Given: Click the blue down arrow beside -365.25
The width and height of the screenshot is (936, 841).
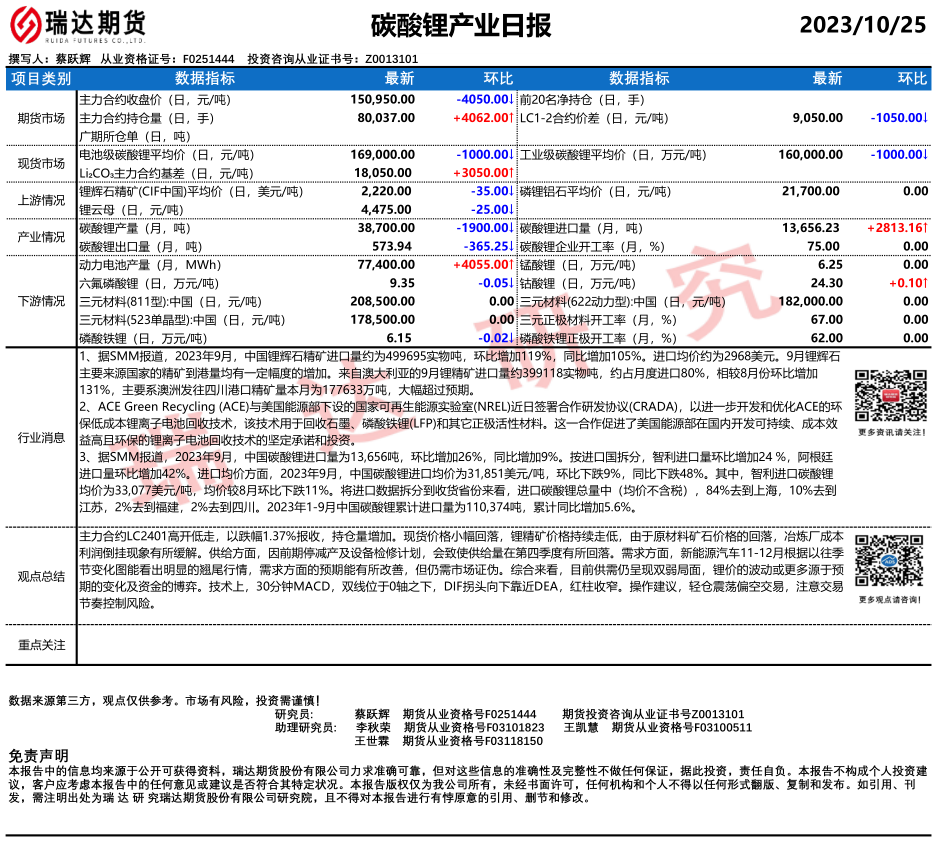Looking at the screenshot, I should point(511,246).
